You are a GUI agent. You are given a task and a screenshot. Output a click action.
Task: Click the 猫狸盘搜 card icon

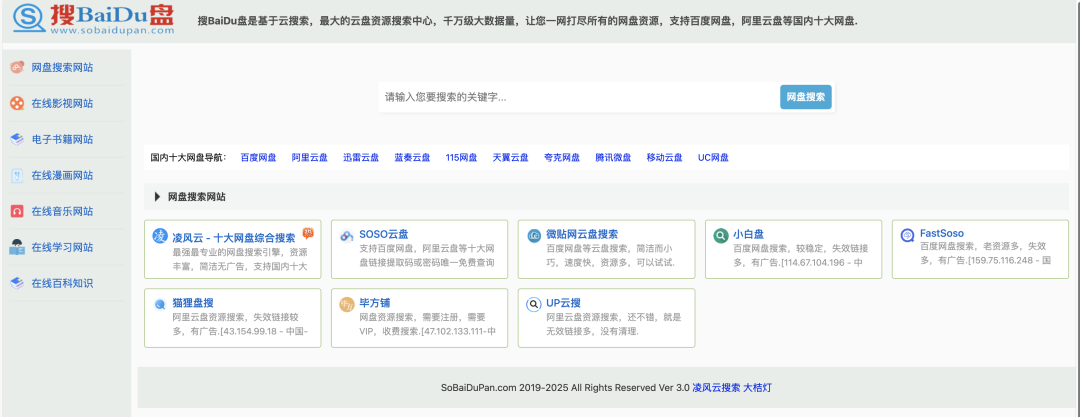click(x=160, y=304)
